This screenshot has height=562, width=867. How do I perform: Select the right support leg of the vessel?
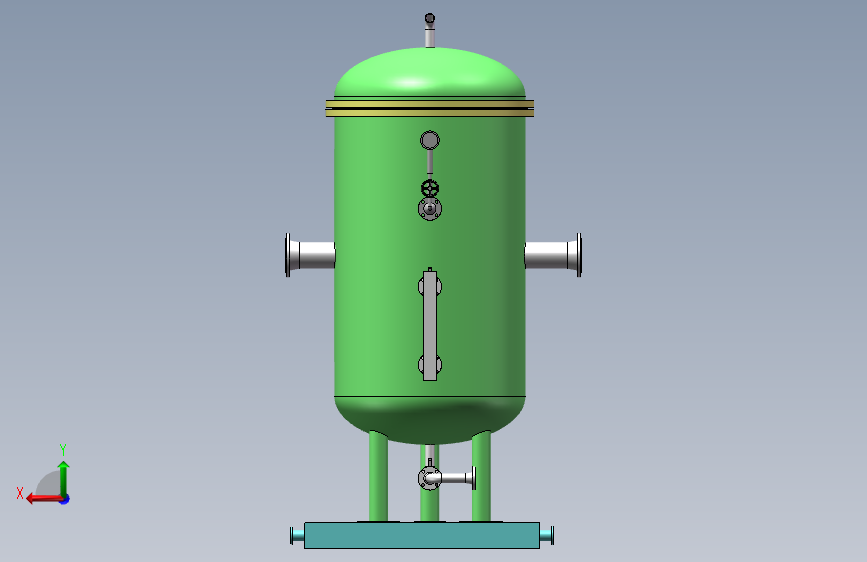click(481, 476)
